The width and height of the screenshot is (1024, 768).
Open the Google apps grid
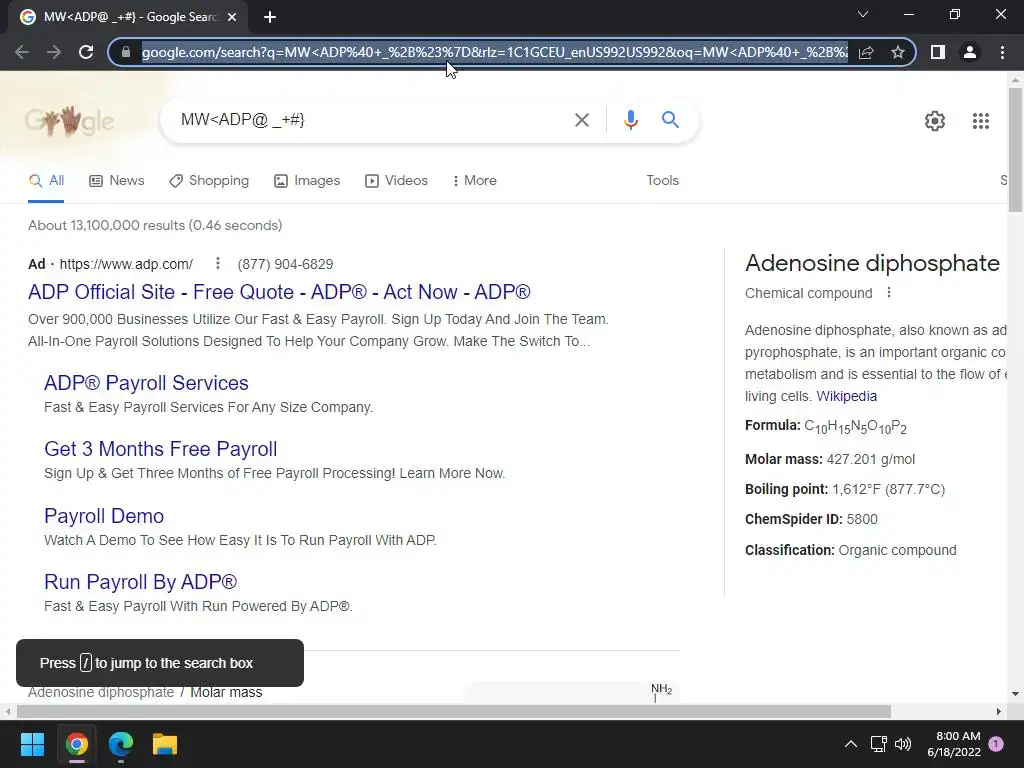click(980, 121)
